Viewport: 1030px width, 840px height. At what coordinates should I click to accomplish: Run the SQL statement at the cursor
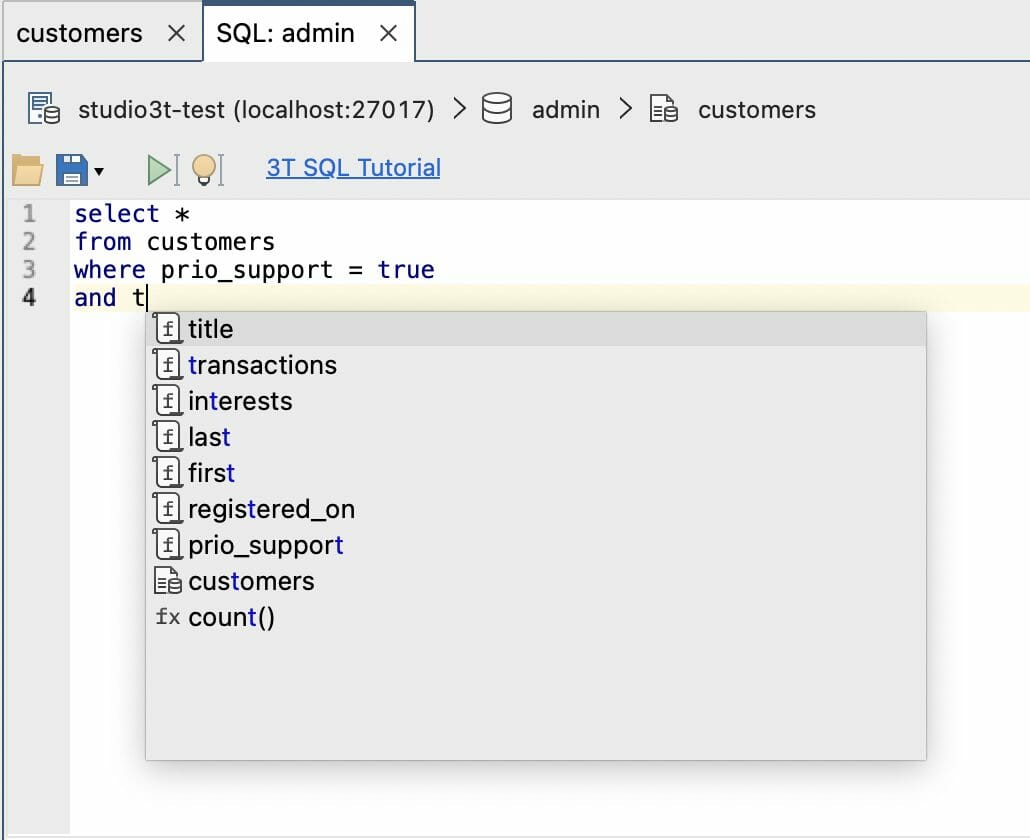pos(163,169)
